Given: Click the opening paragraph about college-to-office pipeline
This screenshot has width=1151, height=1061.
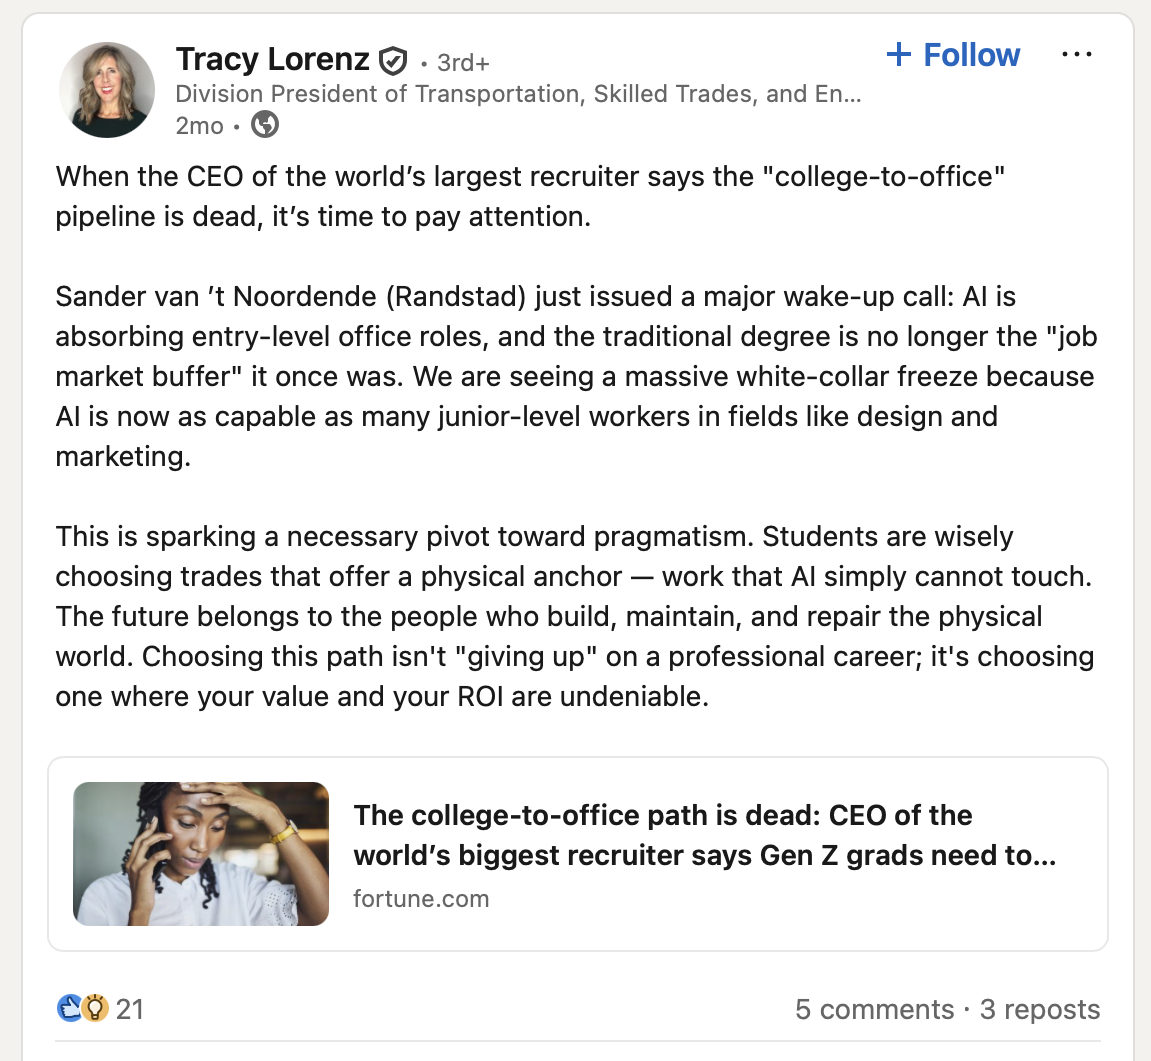Looking at the screenshot, I should point(530,196).
